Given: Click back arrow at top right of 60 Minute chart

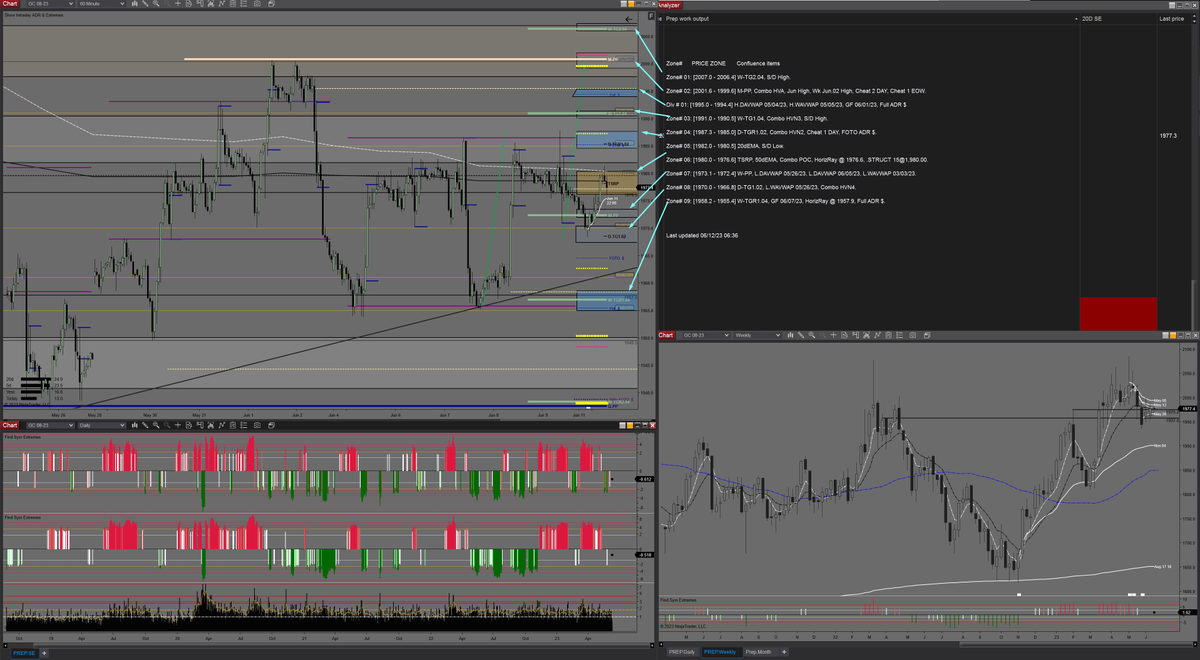Looking at the screenshot, I should [629, 19].
